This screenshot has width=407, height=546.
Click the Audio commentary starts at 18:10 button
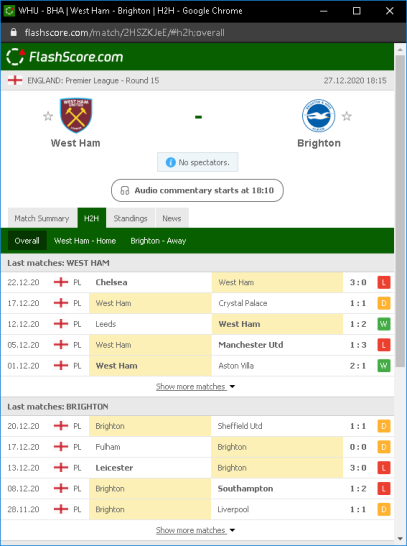coord(197,190)
